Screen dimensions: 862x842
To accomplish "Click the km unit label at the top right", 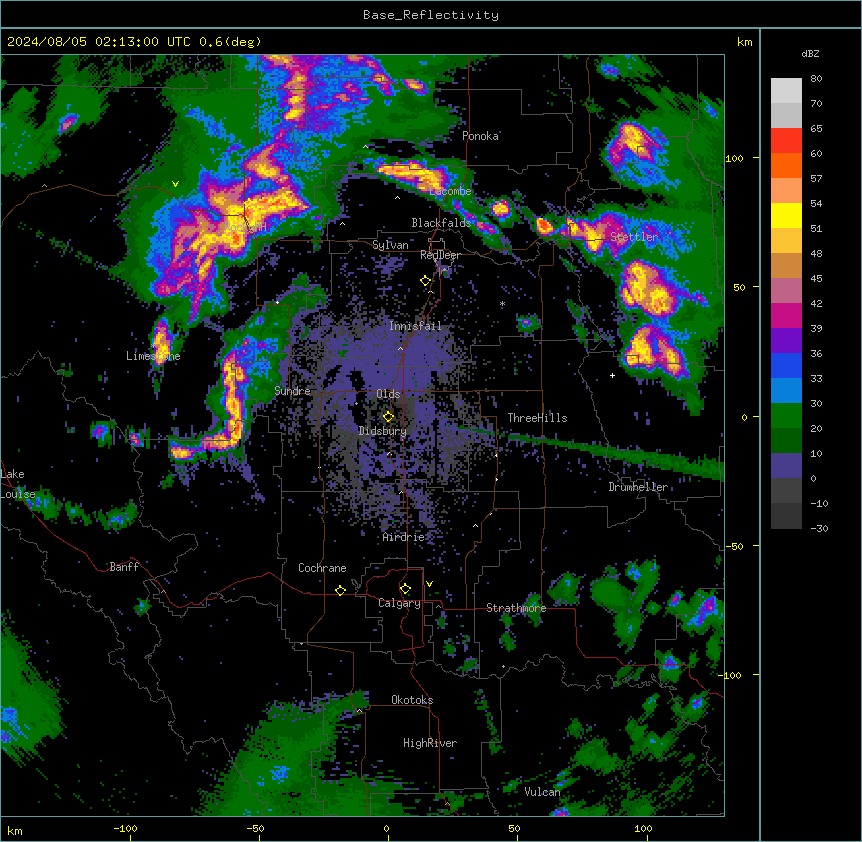I will [745, 42].
